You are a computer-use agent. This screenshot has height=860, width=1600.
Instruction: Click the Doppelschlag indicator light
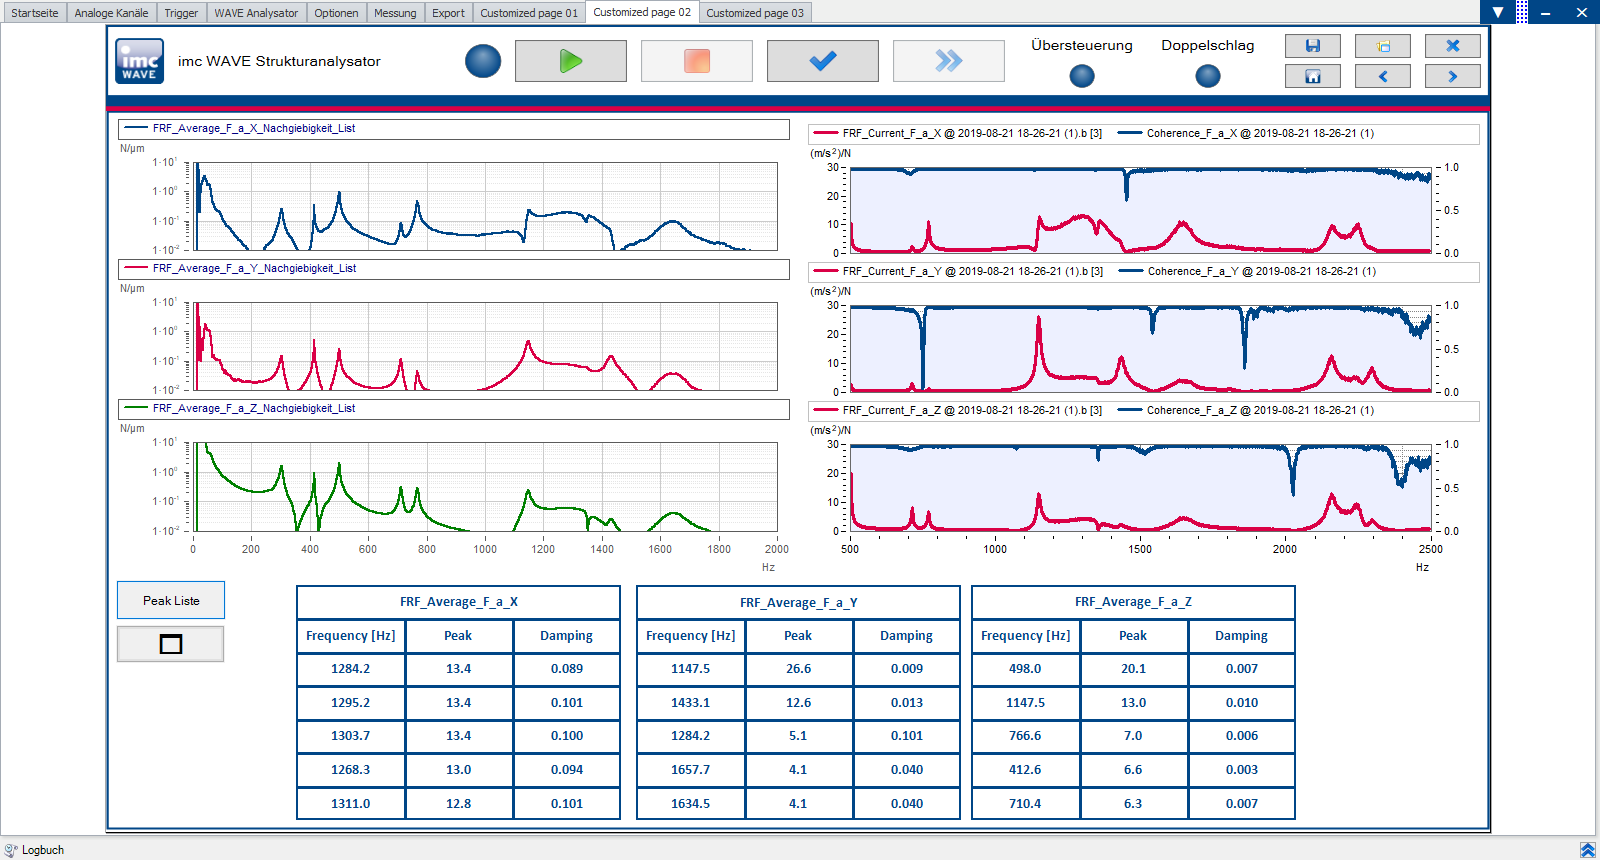[1207, 76]
